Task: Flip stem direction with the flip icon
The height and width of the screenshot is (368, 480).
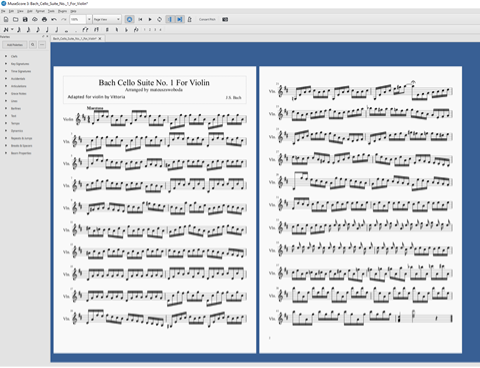Action: pos(136,30)
